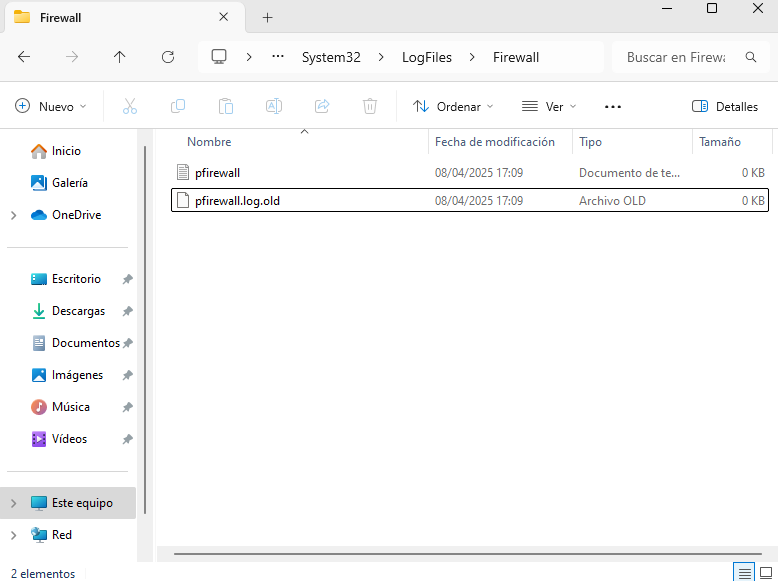Expand the Este equipo tree node
This screenshot has height=581, width=778.
pos(13,503)
